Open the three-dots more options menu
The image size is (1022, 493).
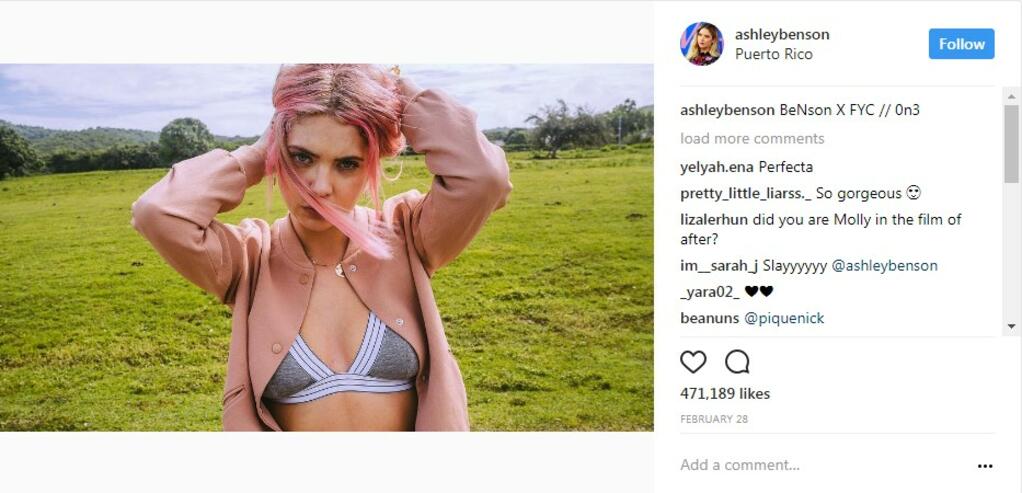point(985,466)
